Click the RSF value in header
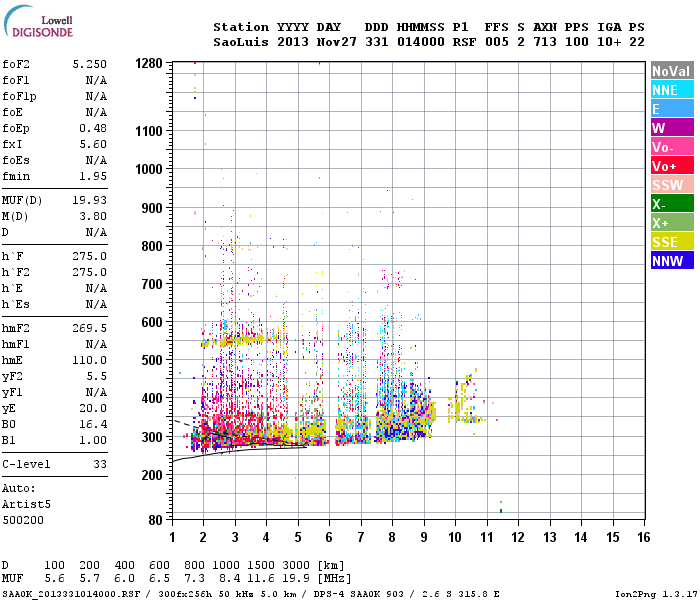The height and width of the screenshot is (600, 700). pyautogui.click(x=464, y=42)
